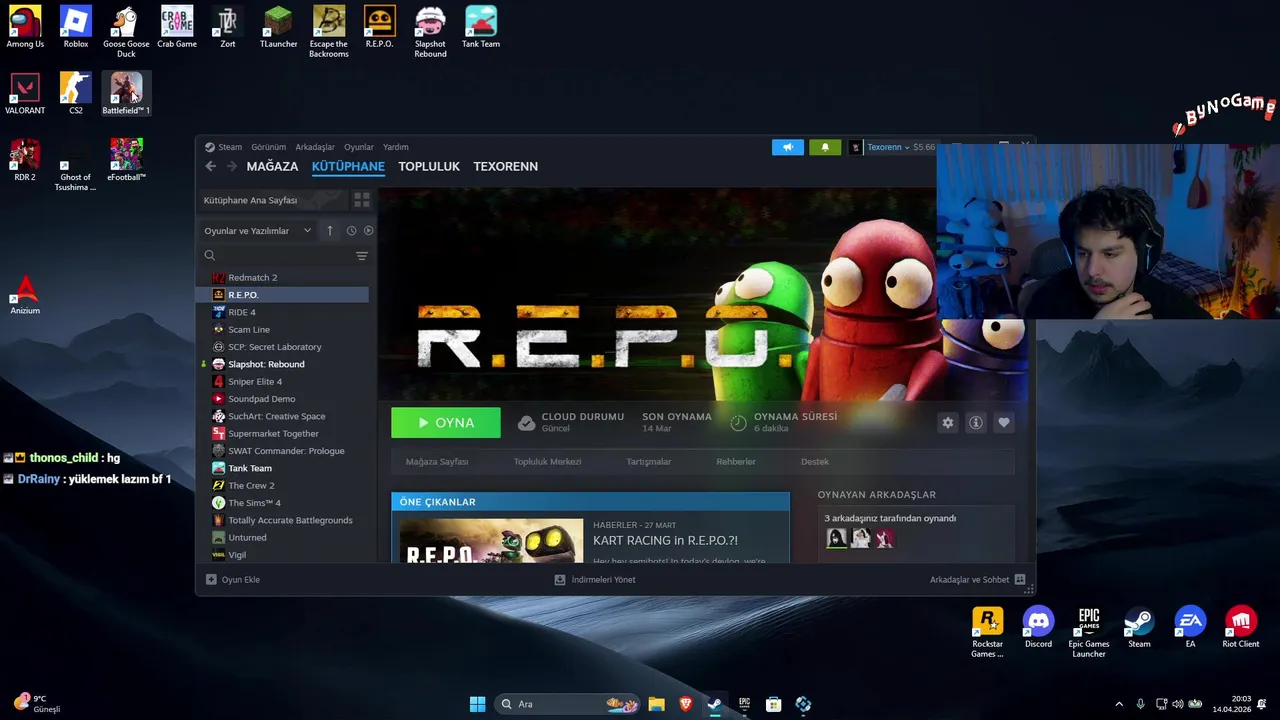The image size is (1280, 720).
Task: Open Rehberler link
Action: (x=736, y=462)
